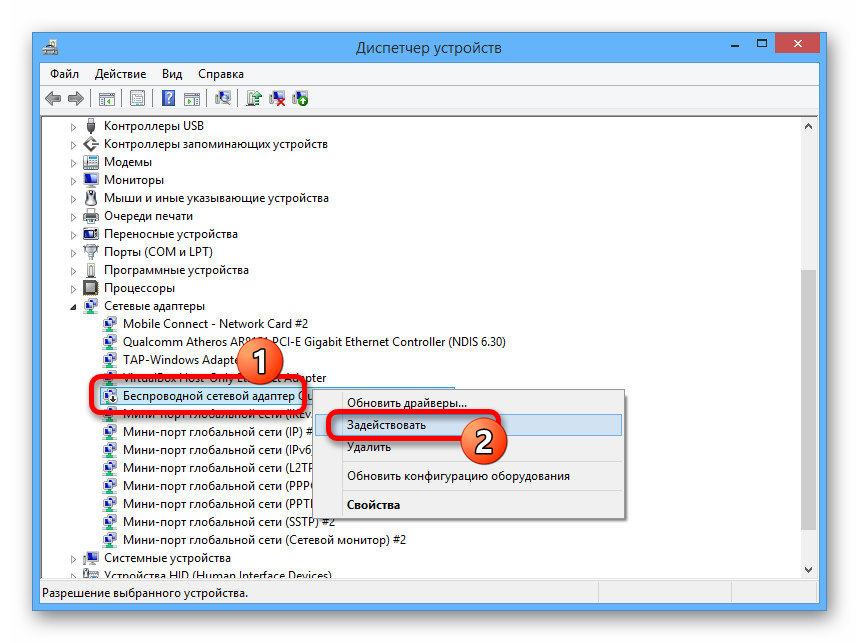Click the blue question mark Help icon
Viewport: 859px width, 643px height.
(x=168, y=99)
